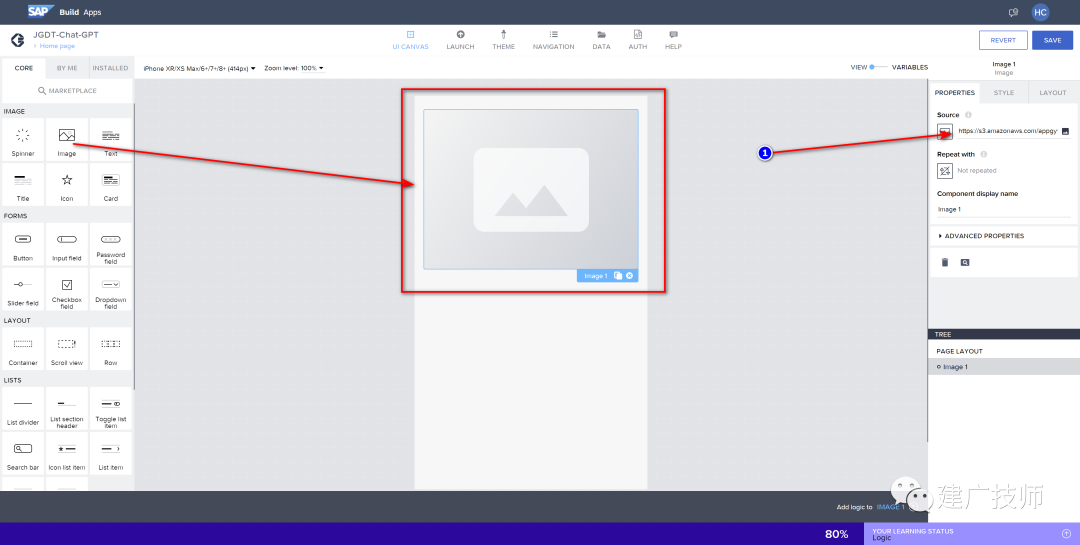
Task: Switch to the Style panel tab
Action: click(x=1004, y=92)
